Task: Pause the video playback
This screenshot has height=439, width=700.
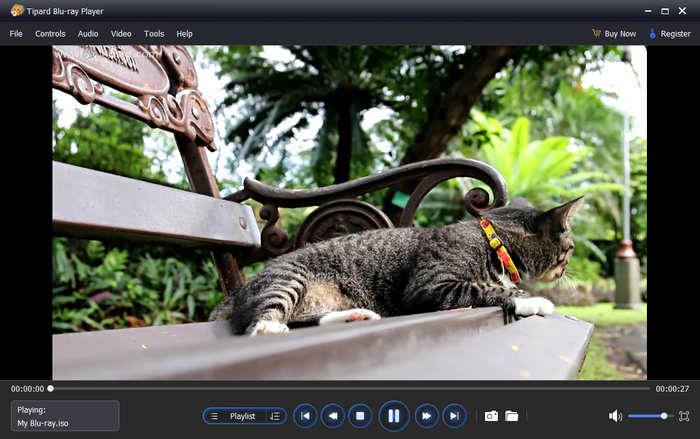Action: coord(393,415)
